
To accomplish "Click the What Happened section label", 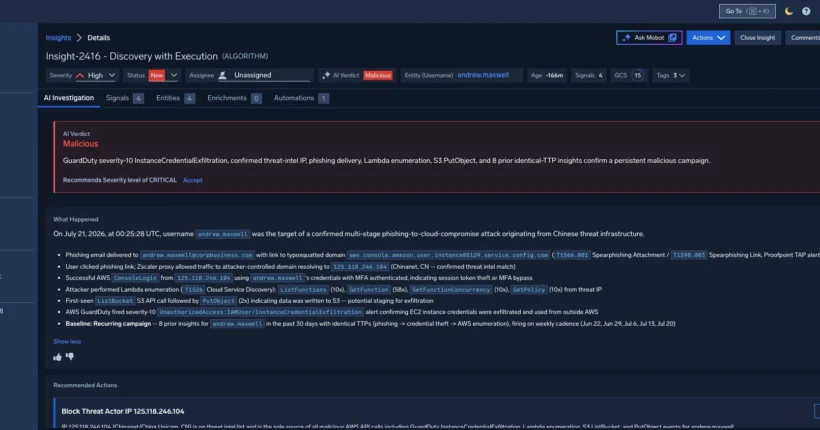I will 76,220.
